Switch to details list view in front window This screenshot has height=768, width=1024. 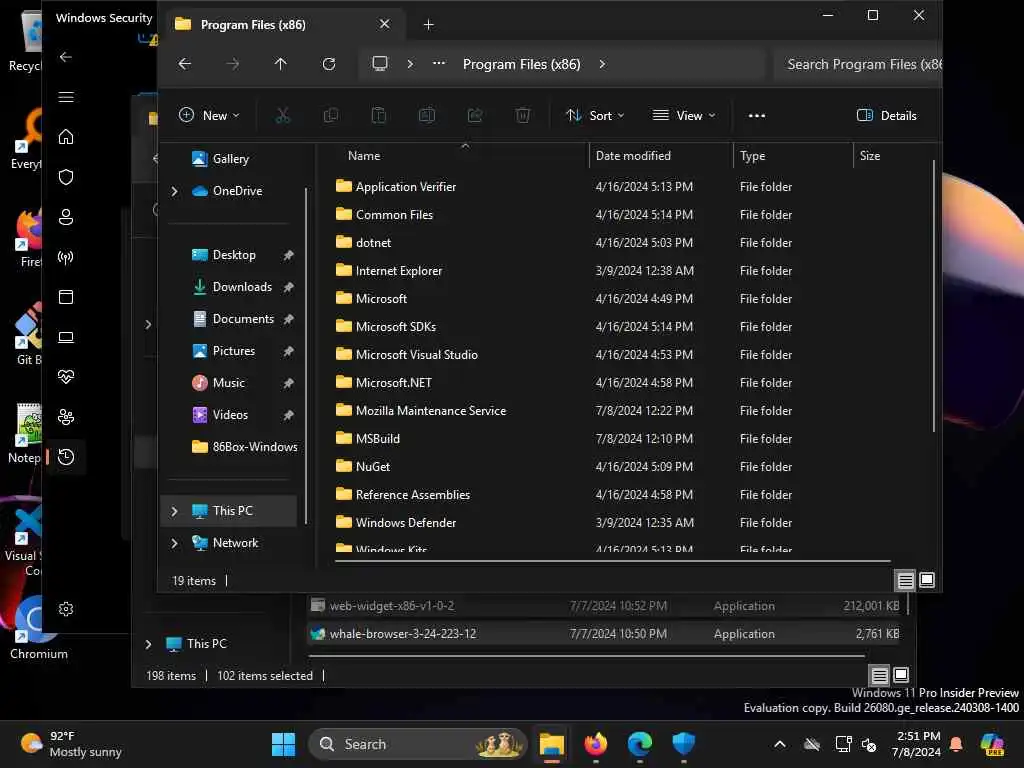(905, 580)
